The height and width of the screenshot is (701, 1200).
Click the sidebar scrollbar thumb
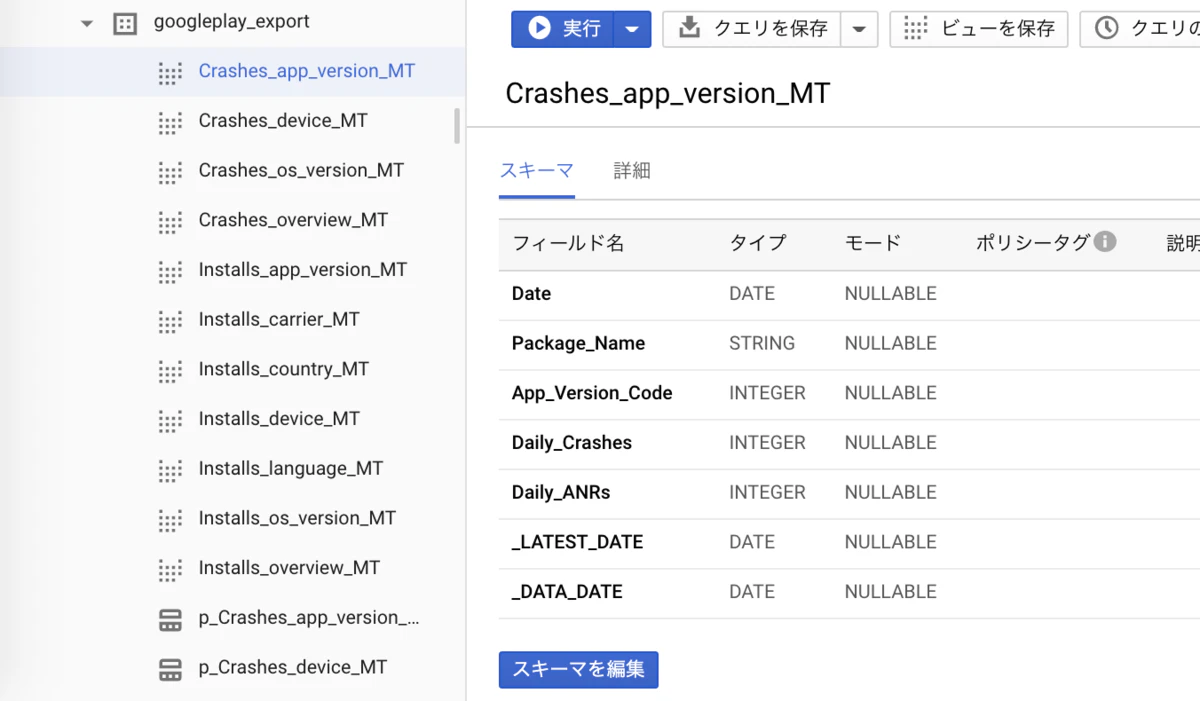coord(457,125)
